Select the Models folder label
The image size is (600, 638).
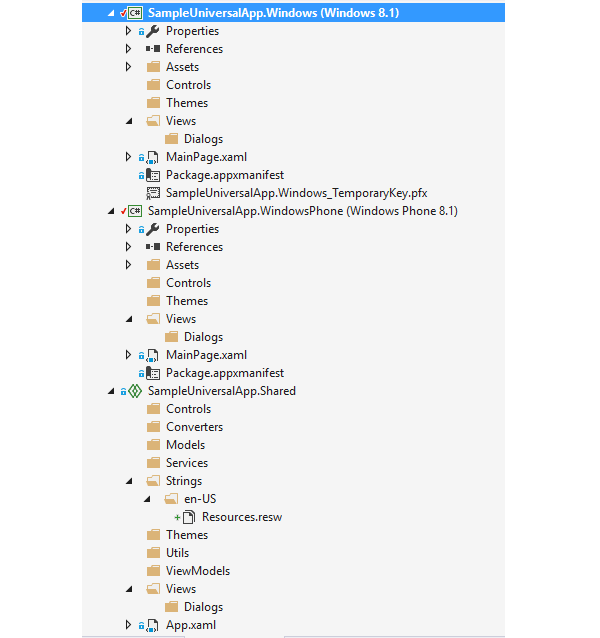pyautogui.click(x=185, y=445)
